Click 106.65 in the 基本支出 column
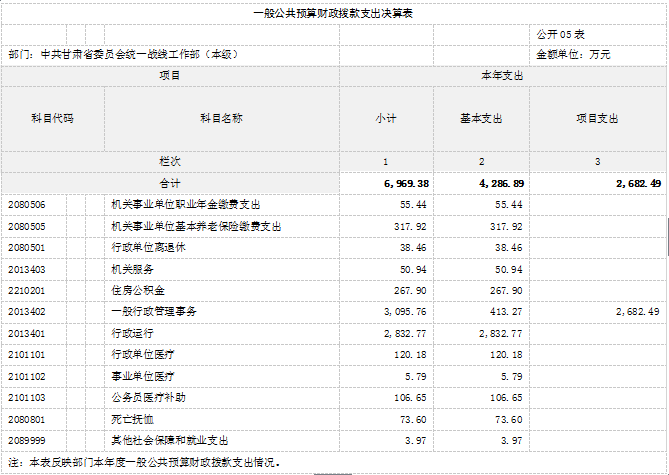The height and width of the screenshot is (475, 669). pos(506,398)
